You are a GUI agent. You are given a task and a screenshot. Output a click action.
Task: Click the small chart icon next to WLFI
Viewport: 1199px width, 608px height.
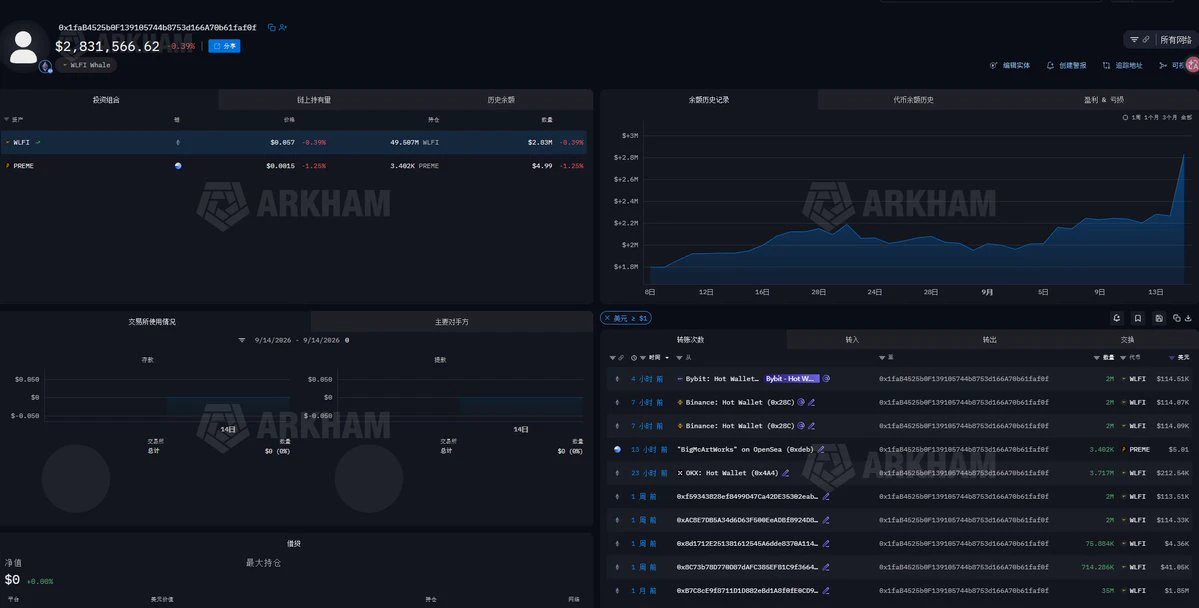37,142
